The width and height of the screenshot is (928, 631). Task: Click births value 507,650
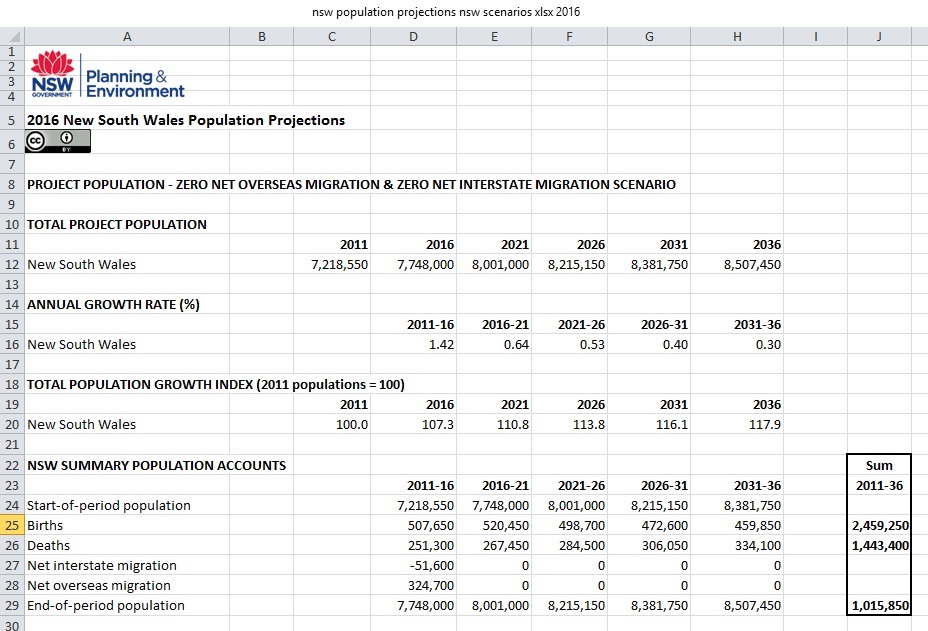pyautogui.click(x=430, y=526)
